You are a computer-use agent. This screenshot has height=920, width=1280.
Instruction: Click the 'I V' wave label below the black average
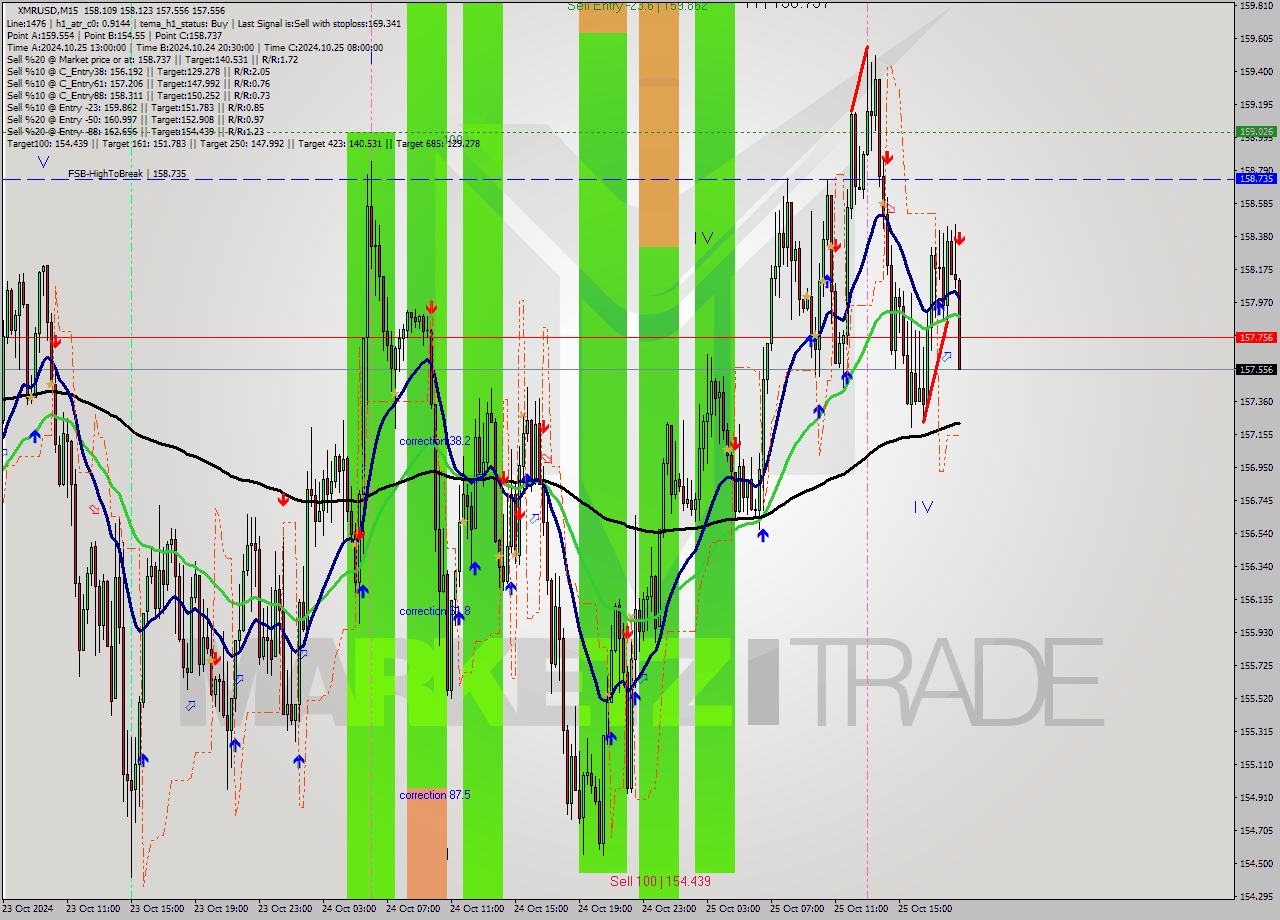pyautogui.click(x=923, y=507)
